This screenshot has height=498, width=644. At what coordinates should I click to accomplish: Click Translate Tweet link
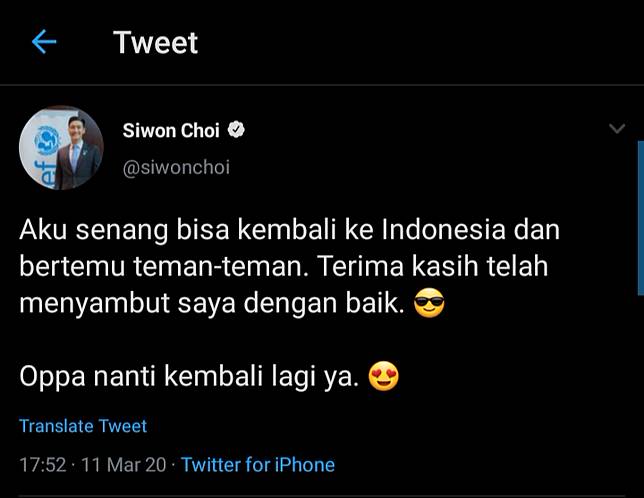tap(83, 426)
